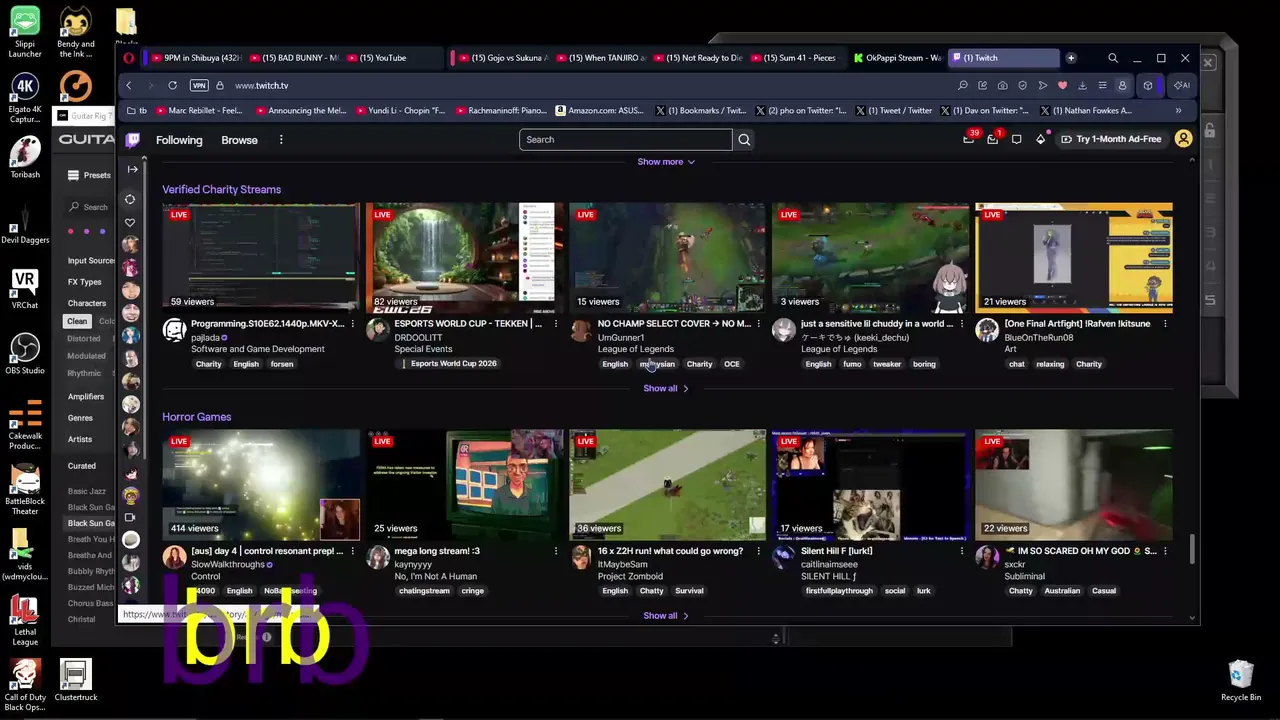Select the 'OCE' tag
Screen dimensions: 1280x720
pos(731,364)
